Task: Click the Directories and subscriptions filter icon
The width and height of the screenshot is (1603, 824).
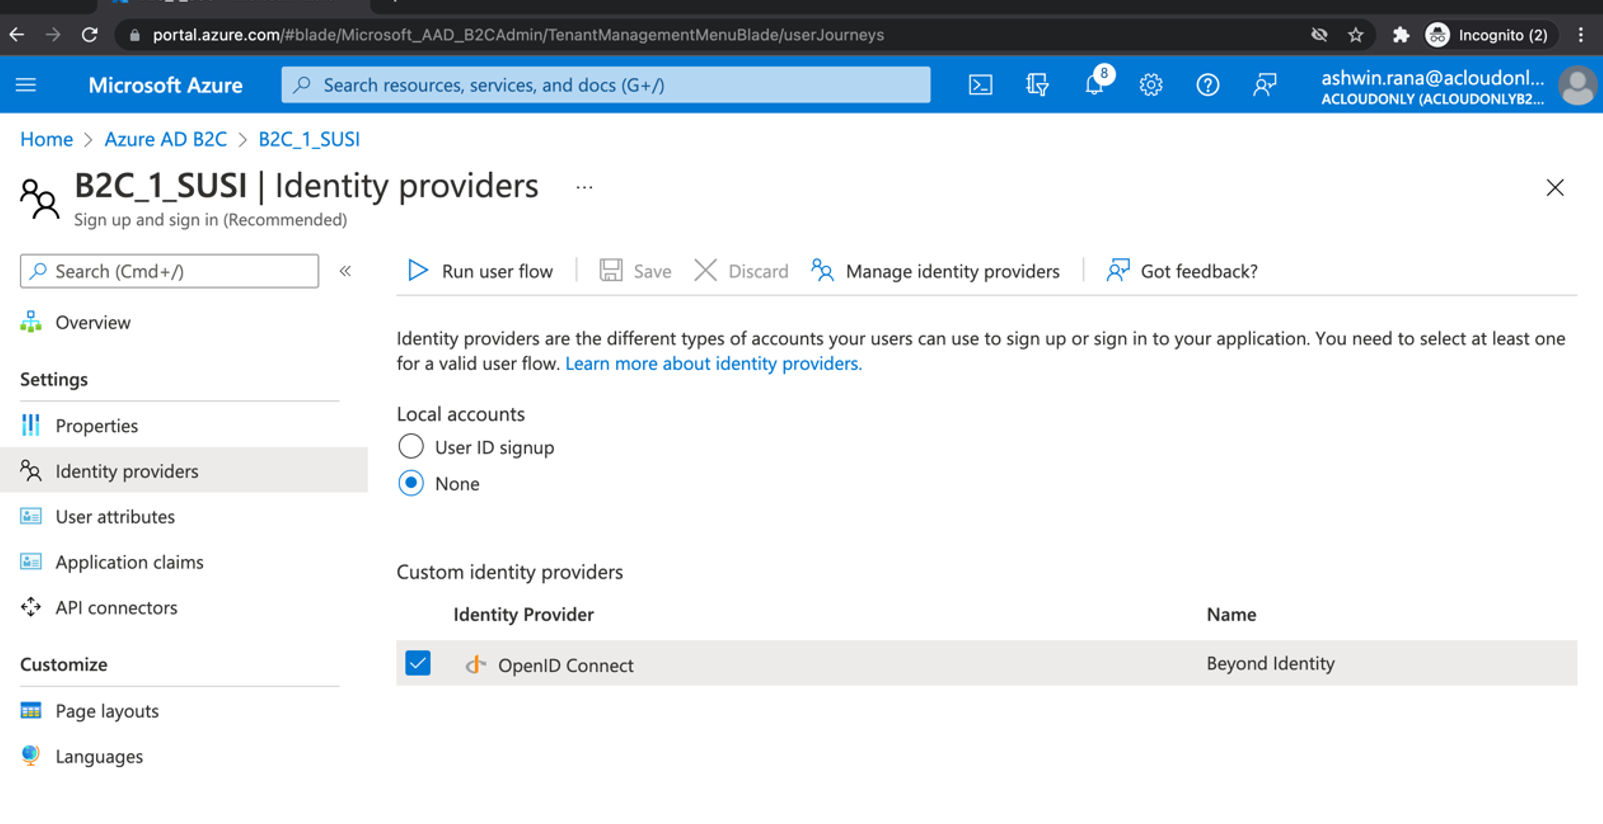Action: pos(1037,85)
